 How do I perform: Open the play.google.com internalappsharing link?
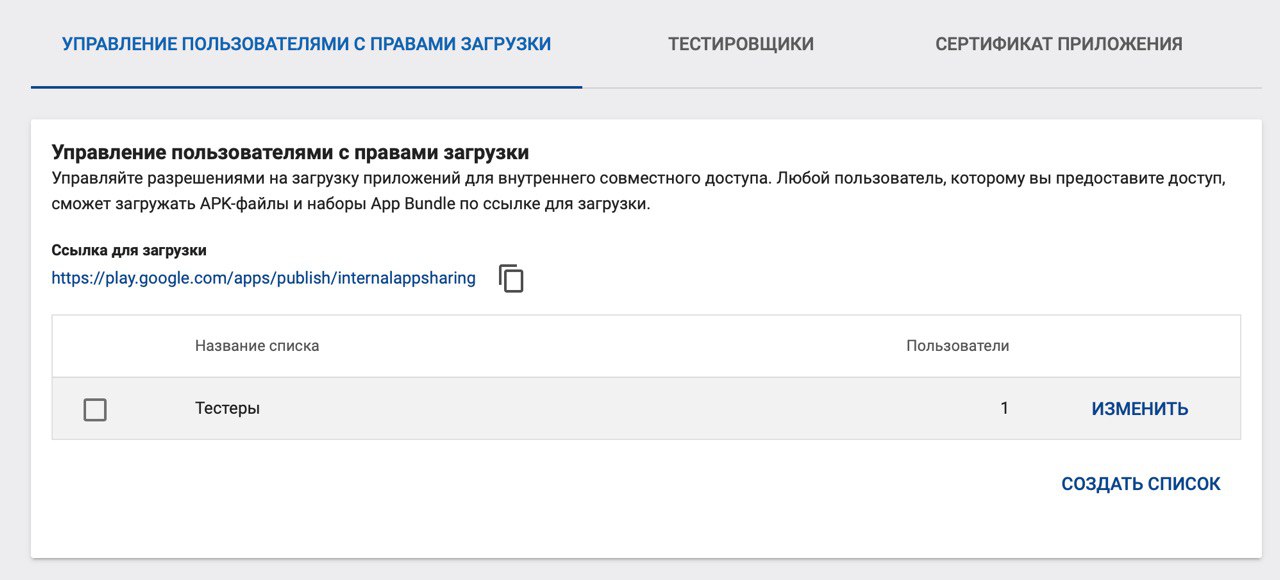[x=264, y=278]
